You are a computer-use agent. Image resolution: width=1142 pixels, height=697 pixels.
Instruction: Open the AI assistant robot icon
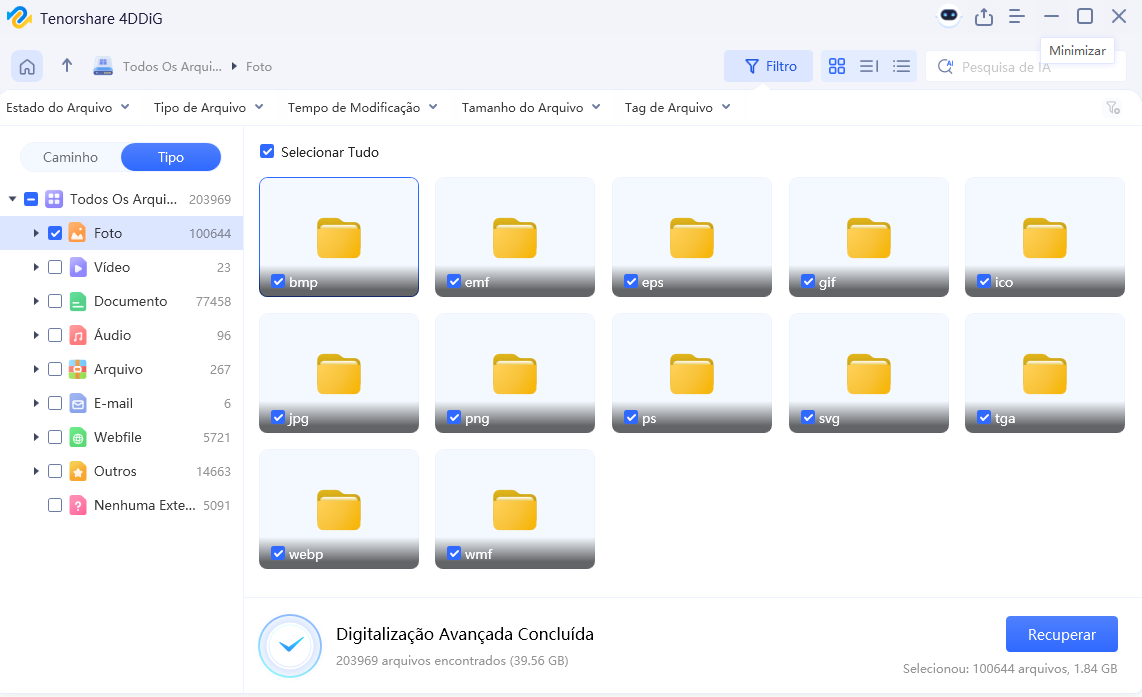pyautogui.click(x=946, y=16)
